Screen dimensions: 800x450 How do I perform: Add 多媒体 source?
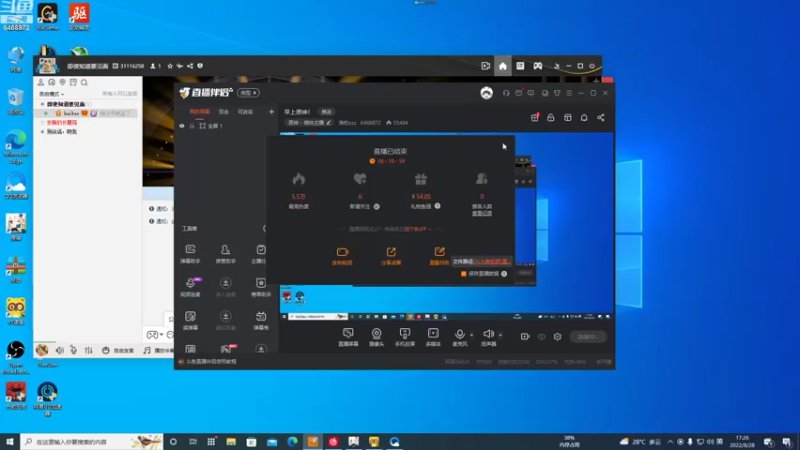pos(433,337)
